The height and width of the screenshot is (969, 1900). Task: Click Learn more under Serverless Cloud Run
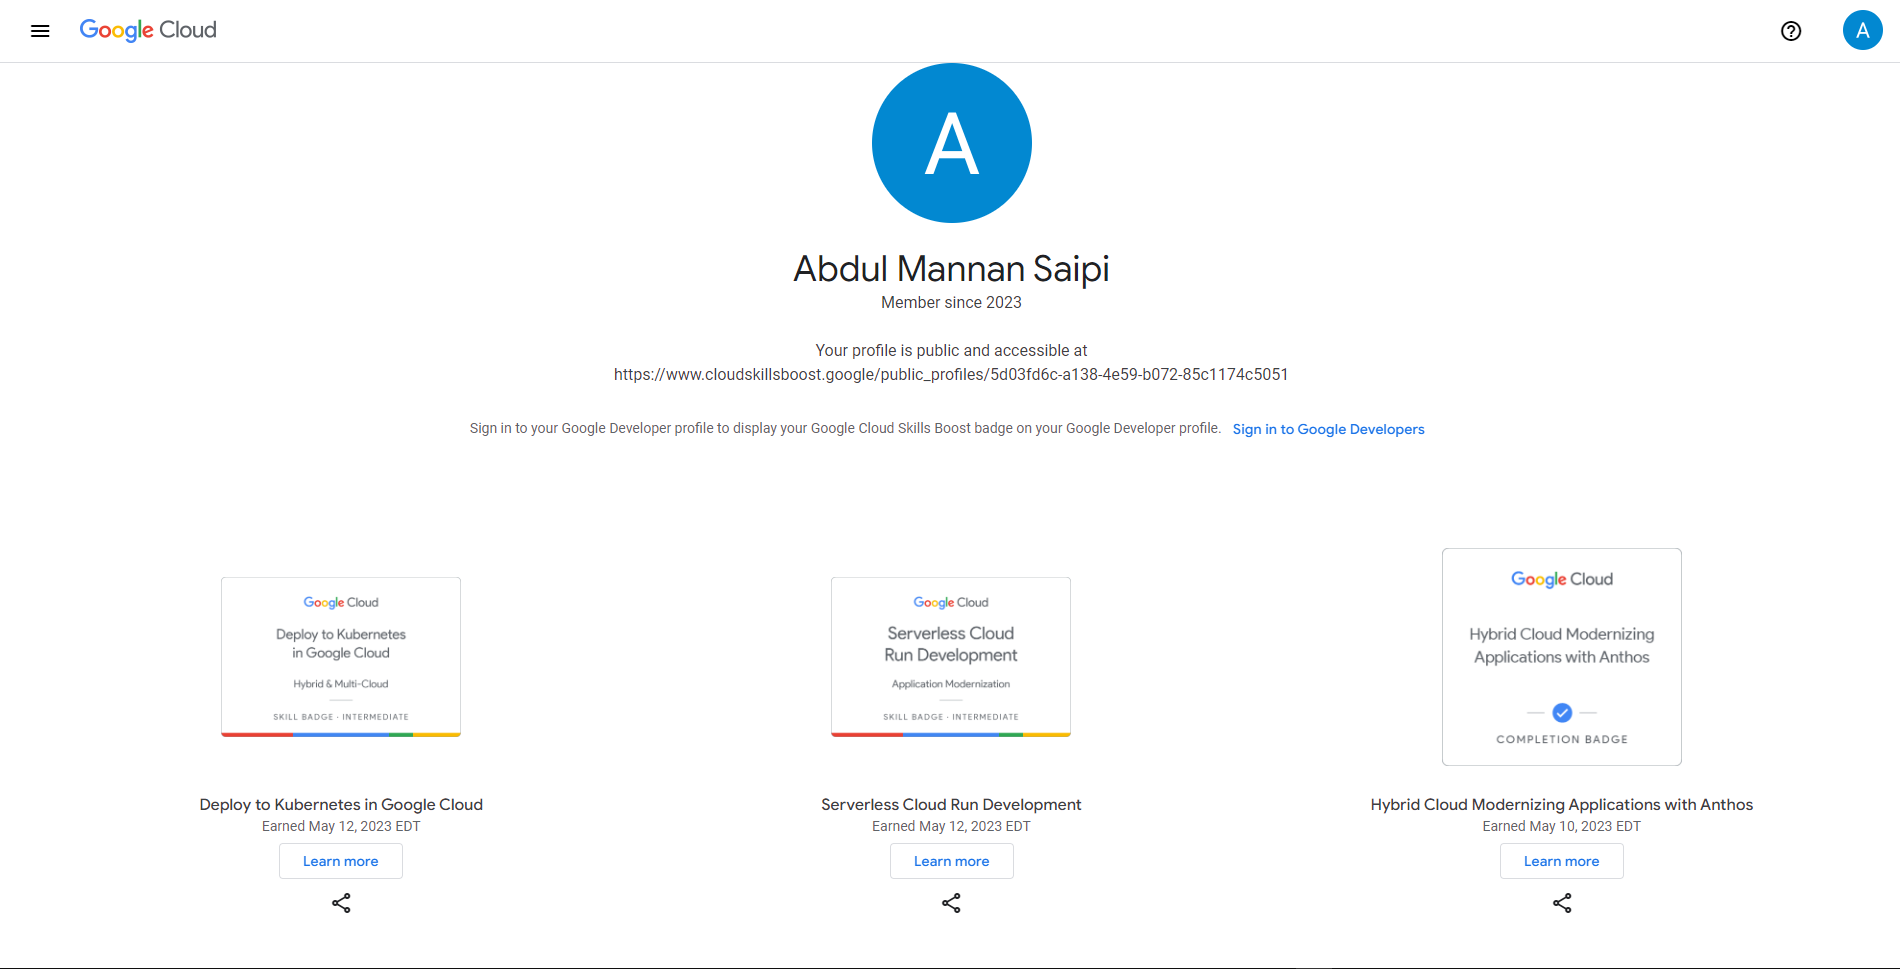pyautogui.click(x=951, y=861)
